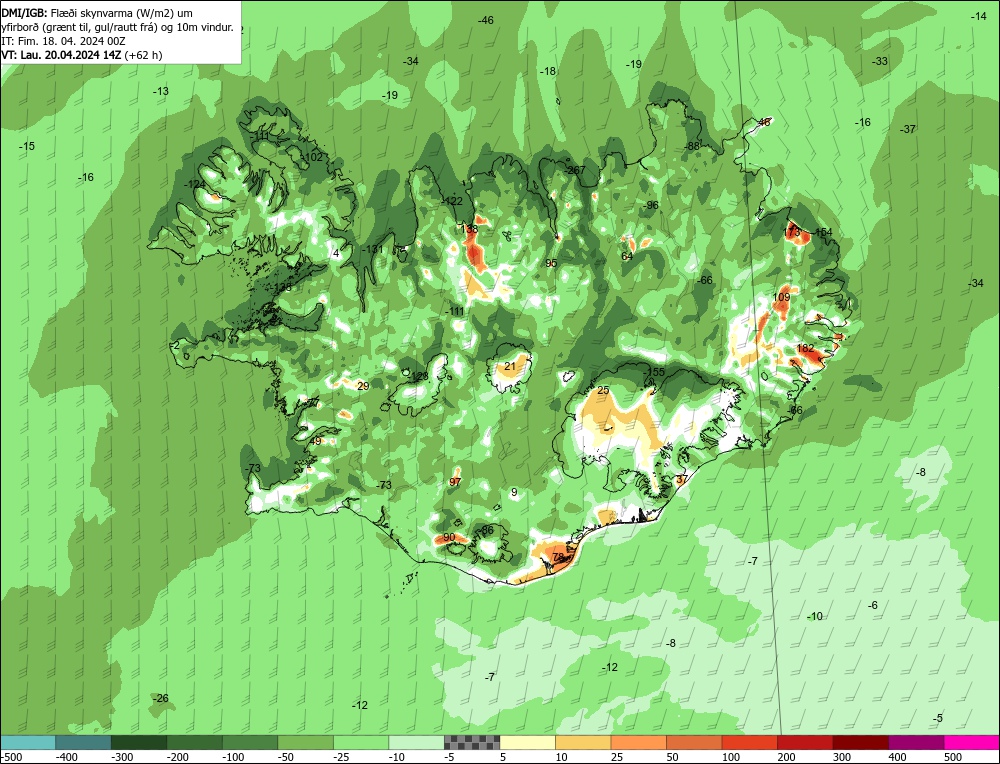Click the -300 tick label on the legend
1000x764 pixels.
click(x=122, y=757)
